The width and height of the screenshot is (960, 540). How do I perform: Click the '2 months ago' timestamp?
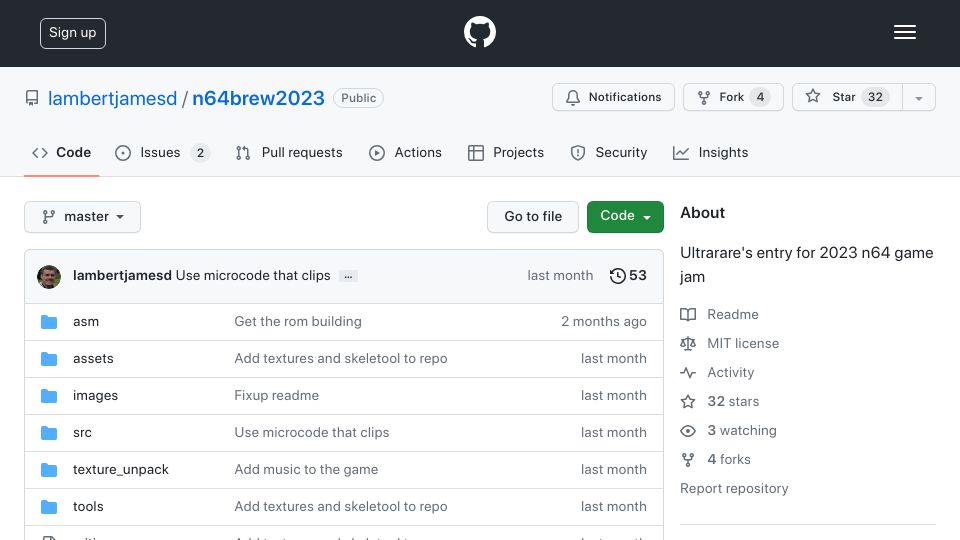(604, 321)
